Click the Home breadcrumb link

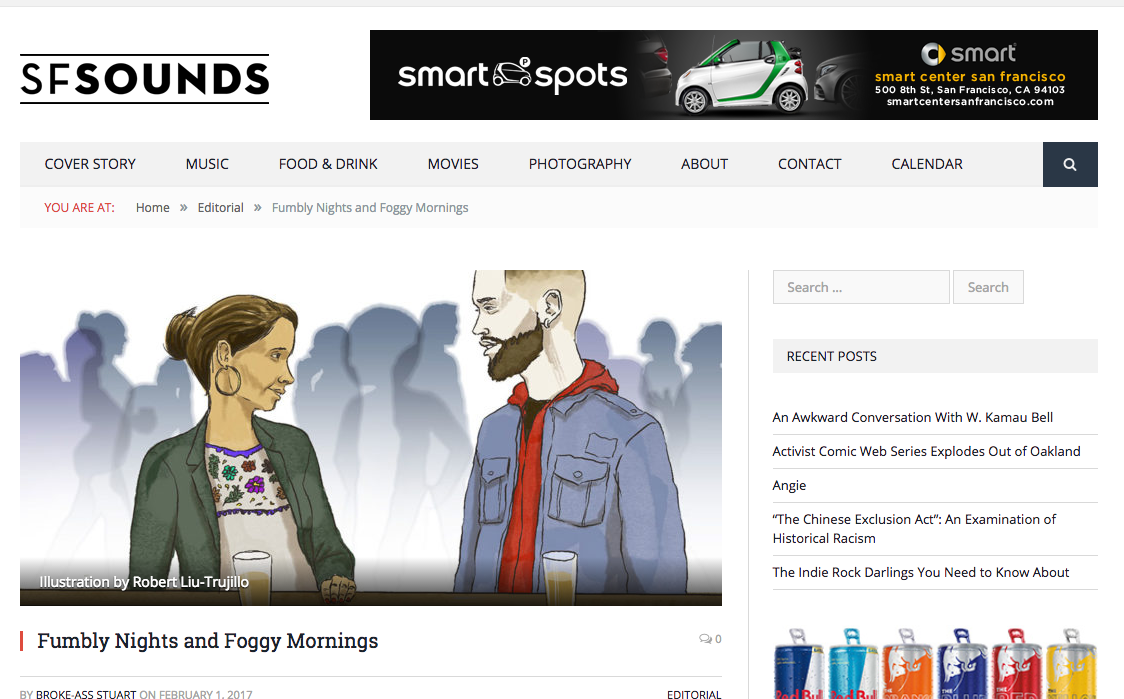click(153, 208)
